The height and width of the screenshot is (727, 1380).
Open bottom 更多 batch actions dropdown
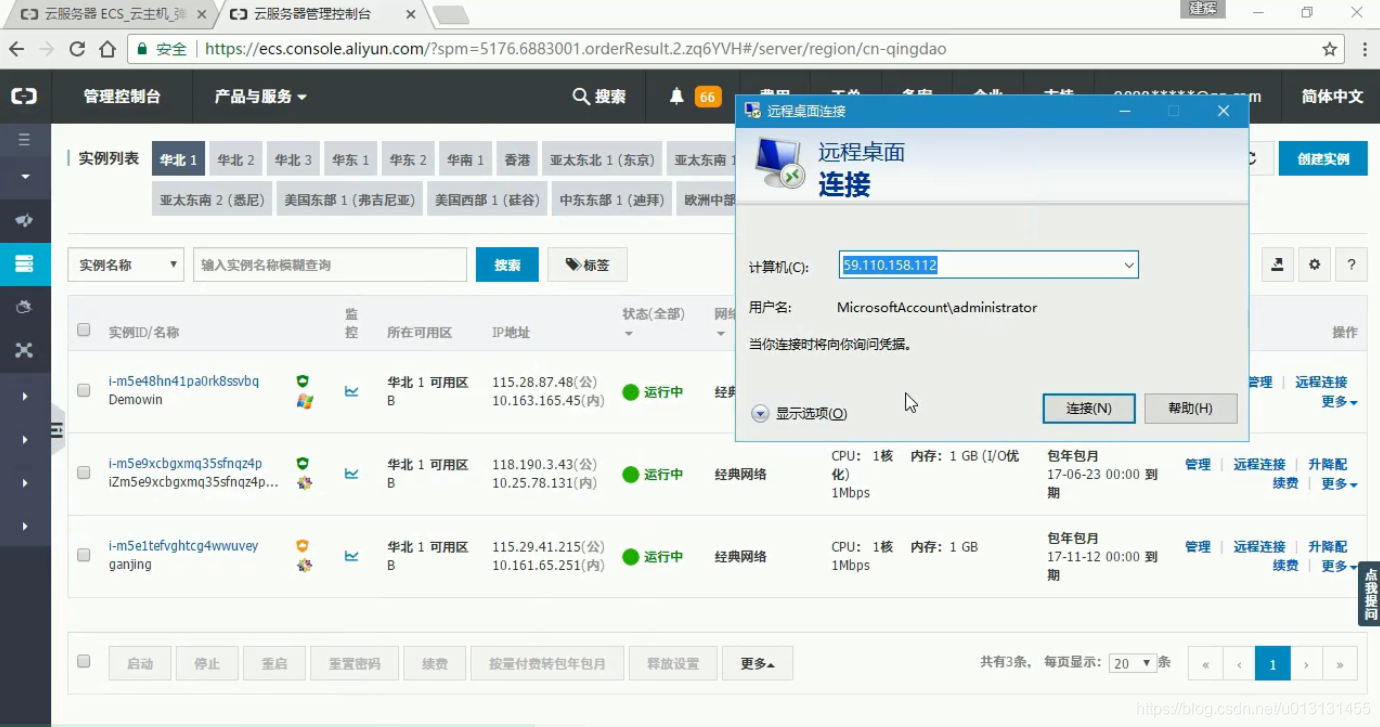point(757,664)
